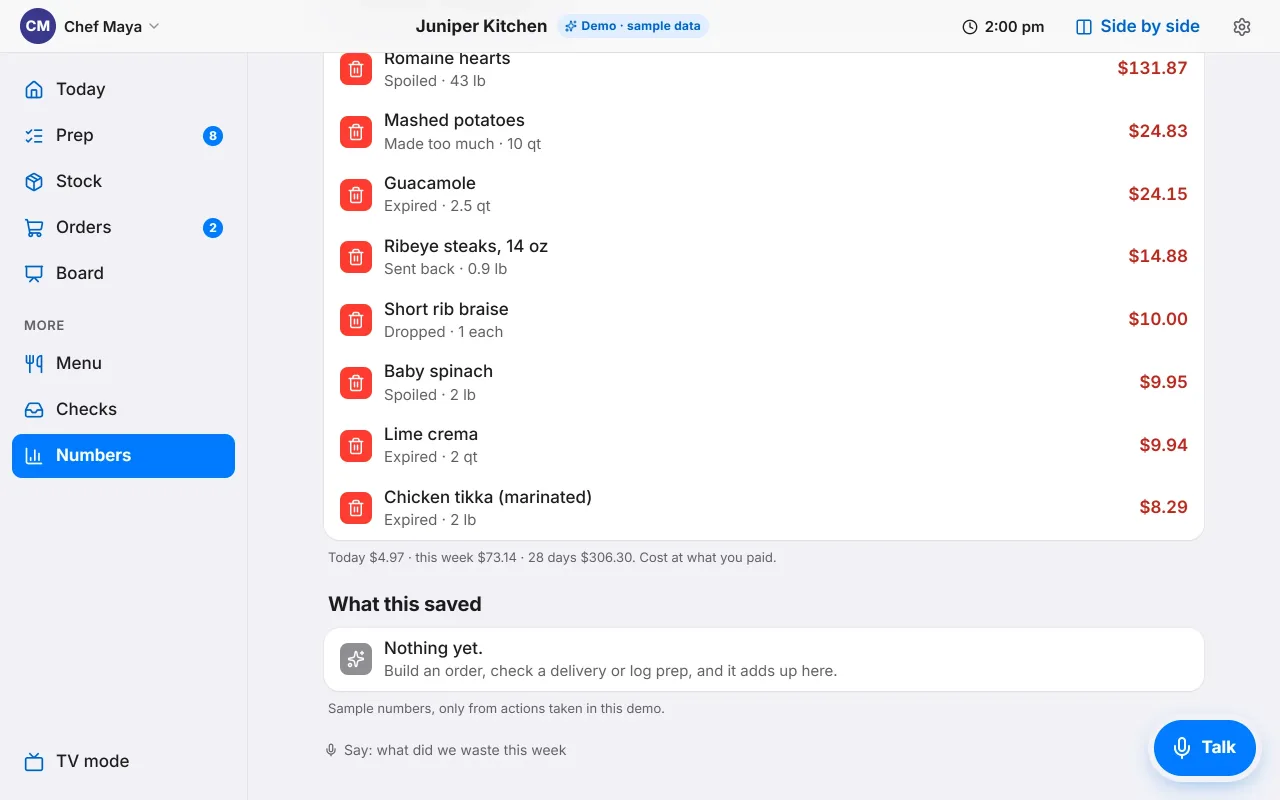Click the Talk voice button

[x=1204, y=747]
